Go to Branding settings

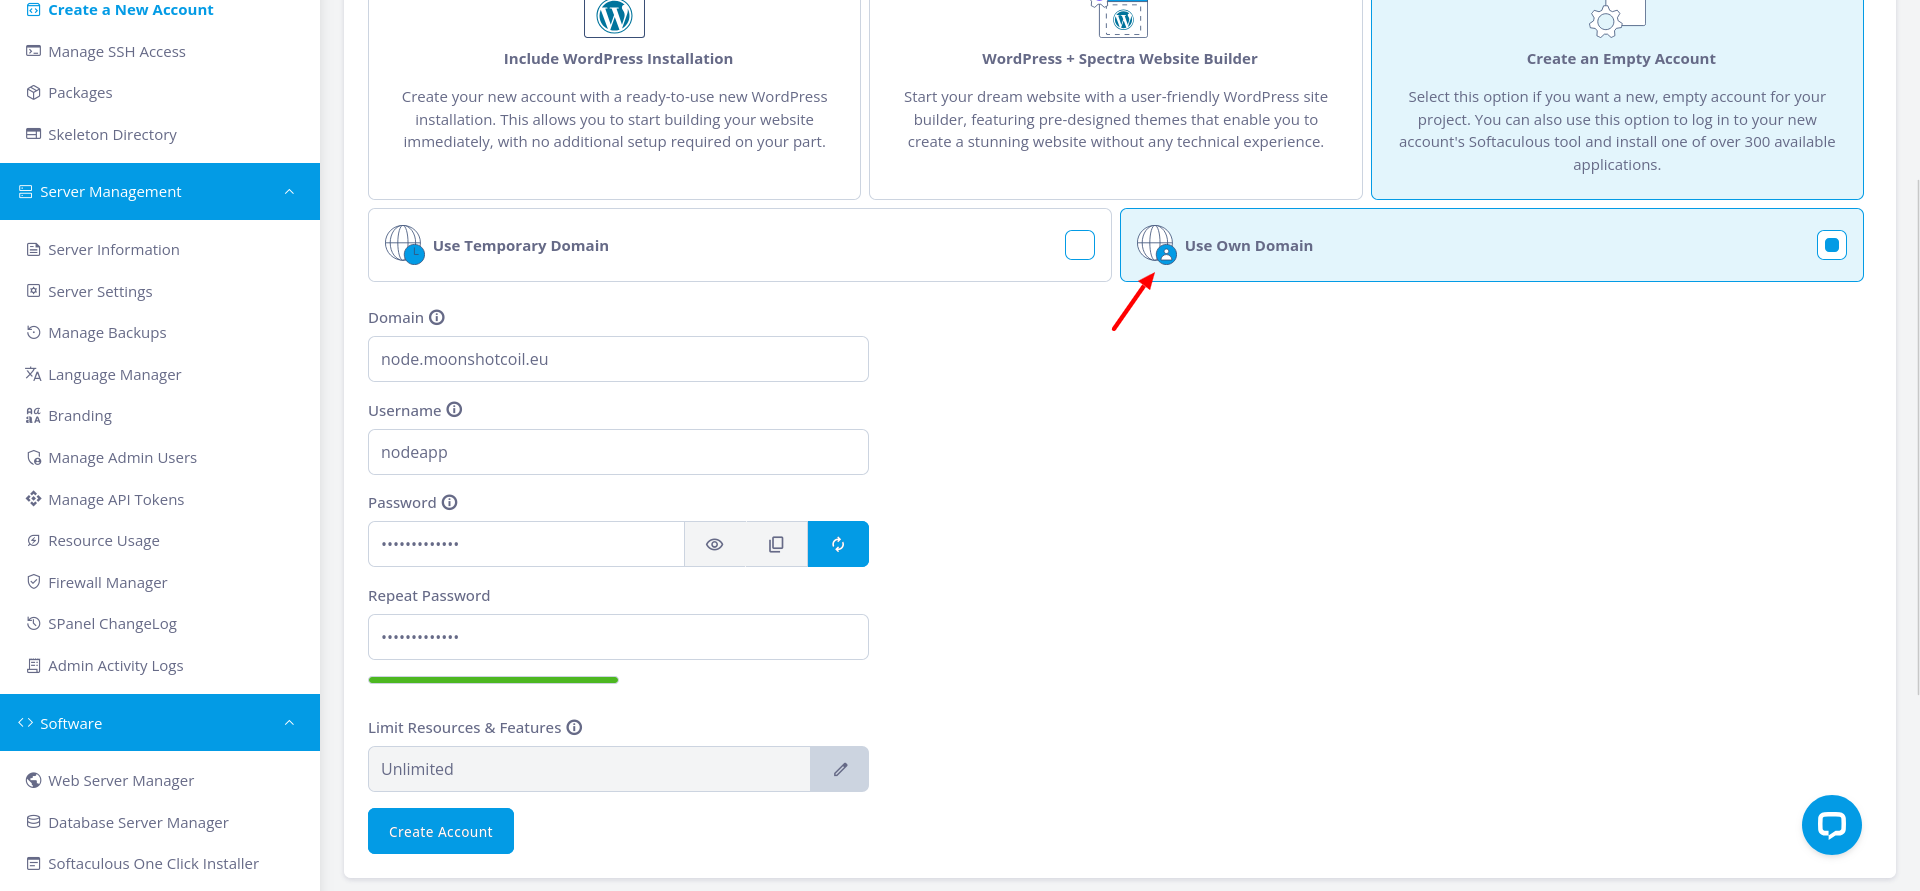point(80,416)
